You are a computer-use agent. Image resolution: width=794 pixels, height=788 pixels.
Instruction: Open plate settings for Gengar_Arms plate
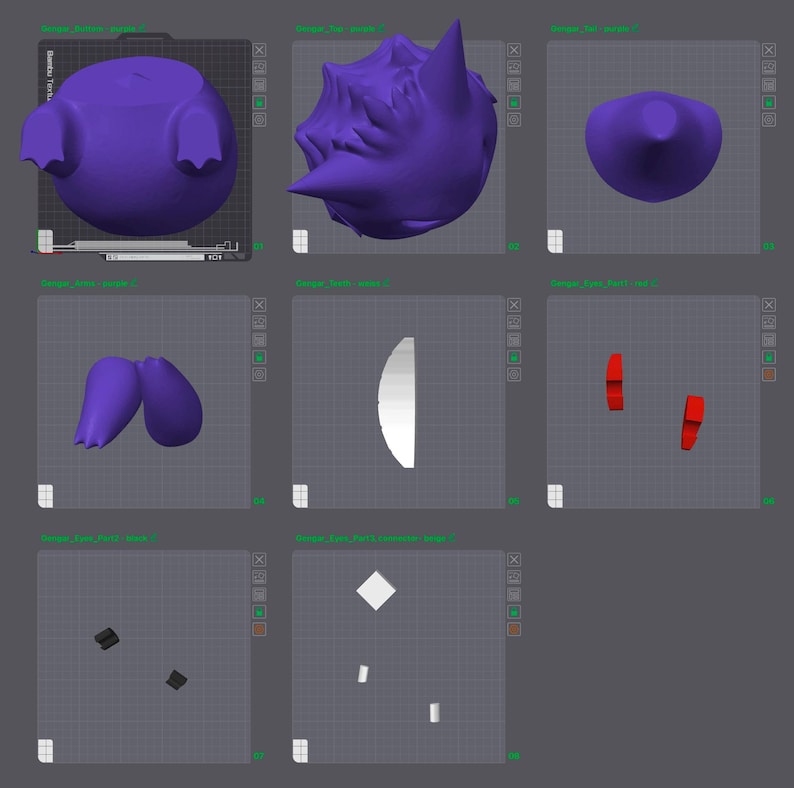[x=259, y=375]
